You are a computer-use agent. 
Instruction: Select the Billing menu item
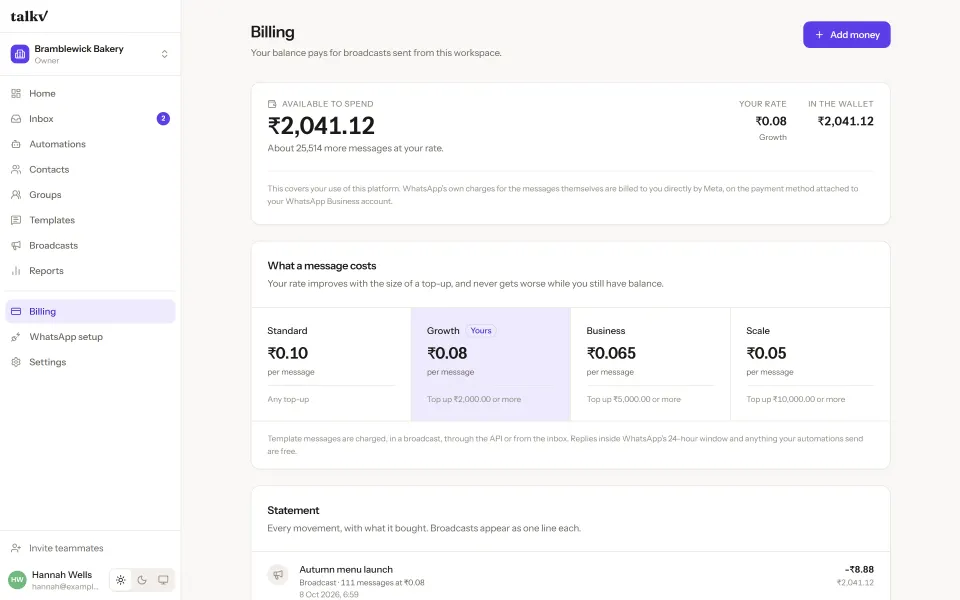tap(90, 311)
